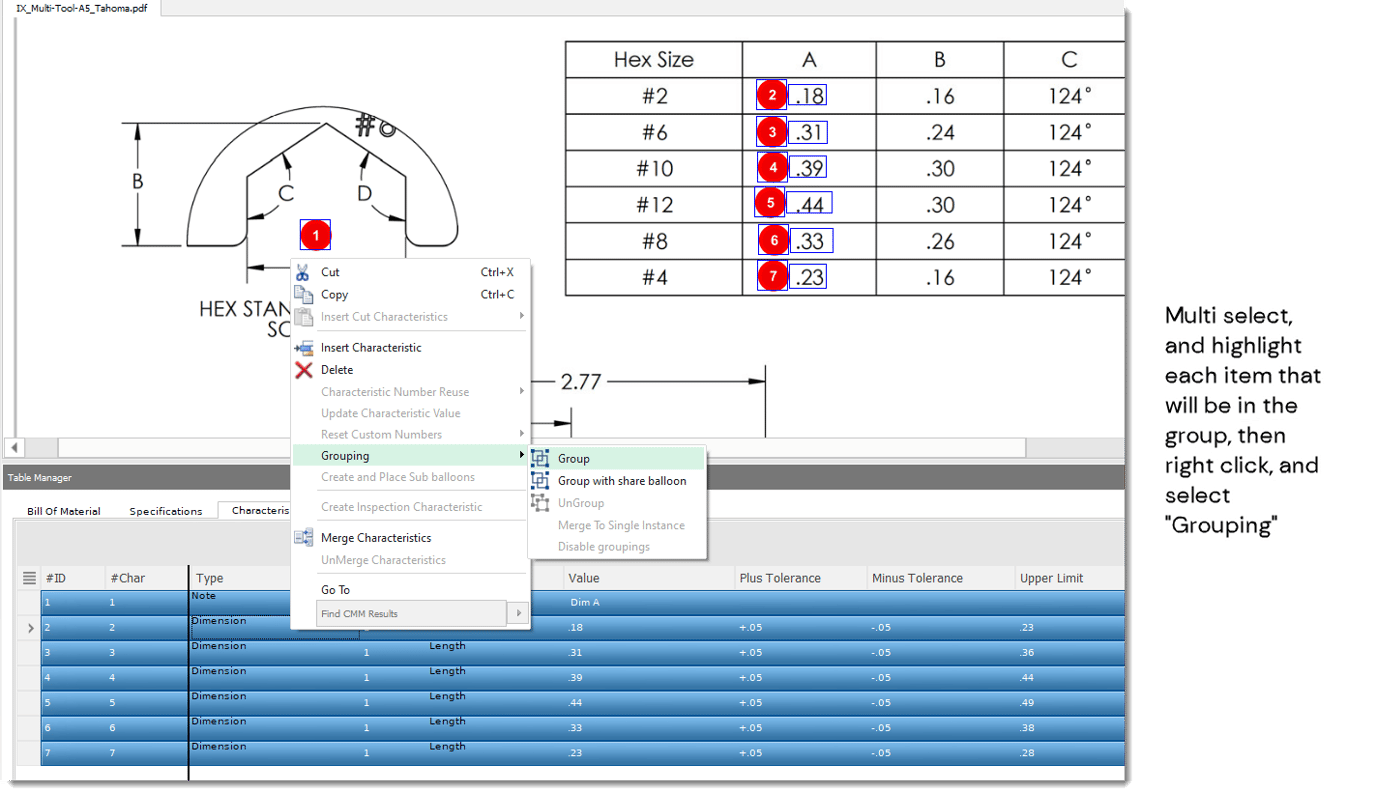Open the Find CMM Results dropdown arrow
1376x792 pixels.
pos(519,613)
